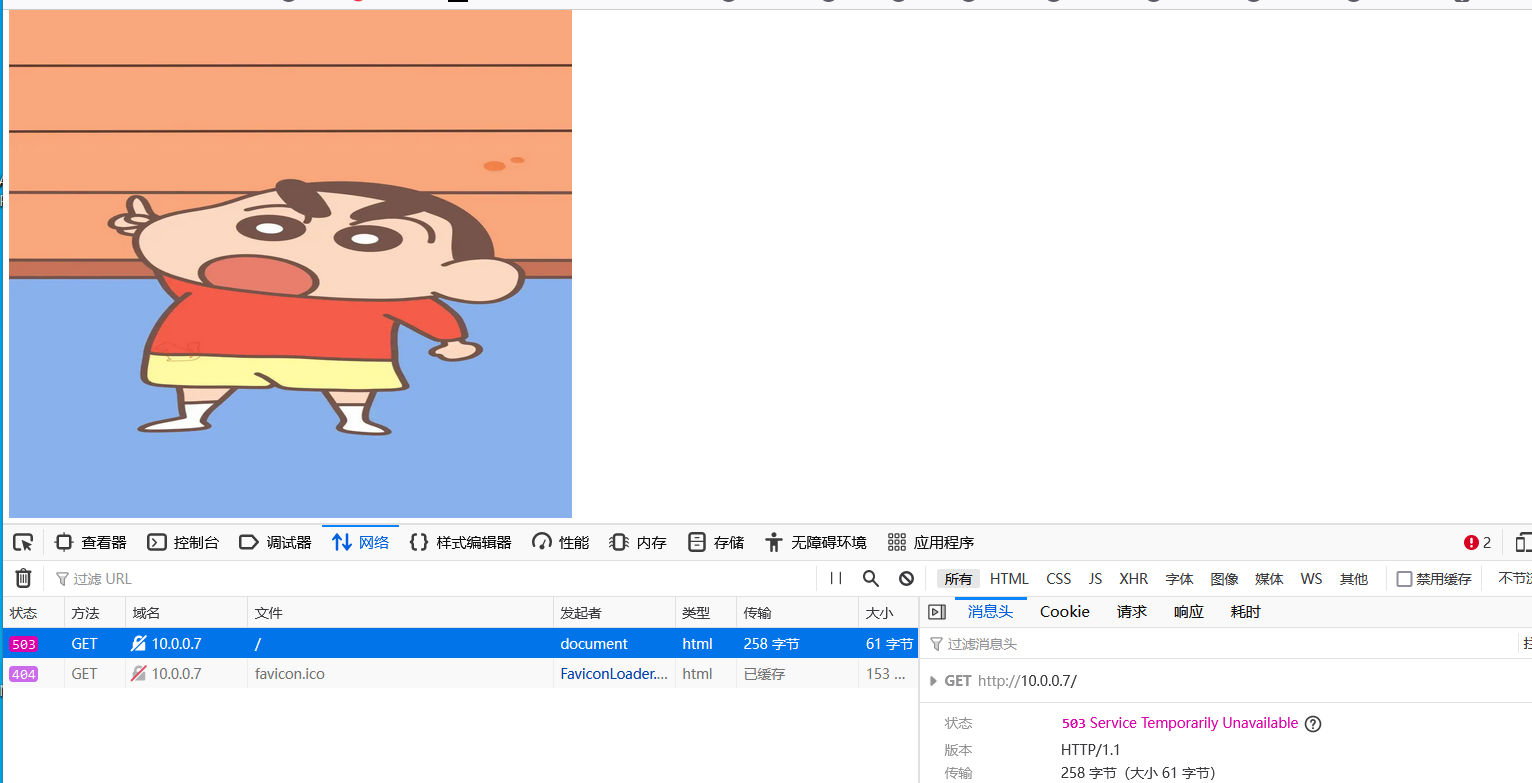Screen dimensions: 1532x783
Task: Filter requests by 媒体
Action: click(1269, 579)
